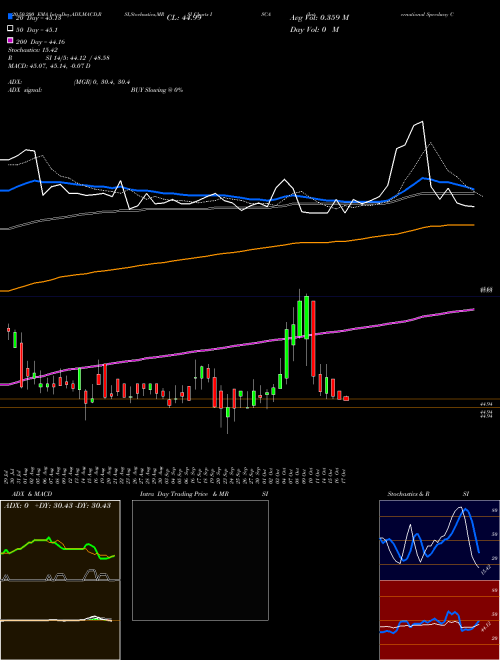Click the Stochastics & RSI panel title
Viewport: 500px width, 660px height.
[428, 494]
